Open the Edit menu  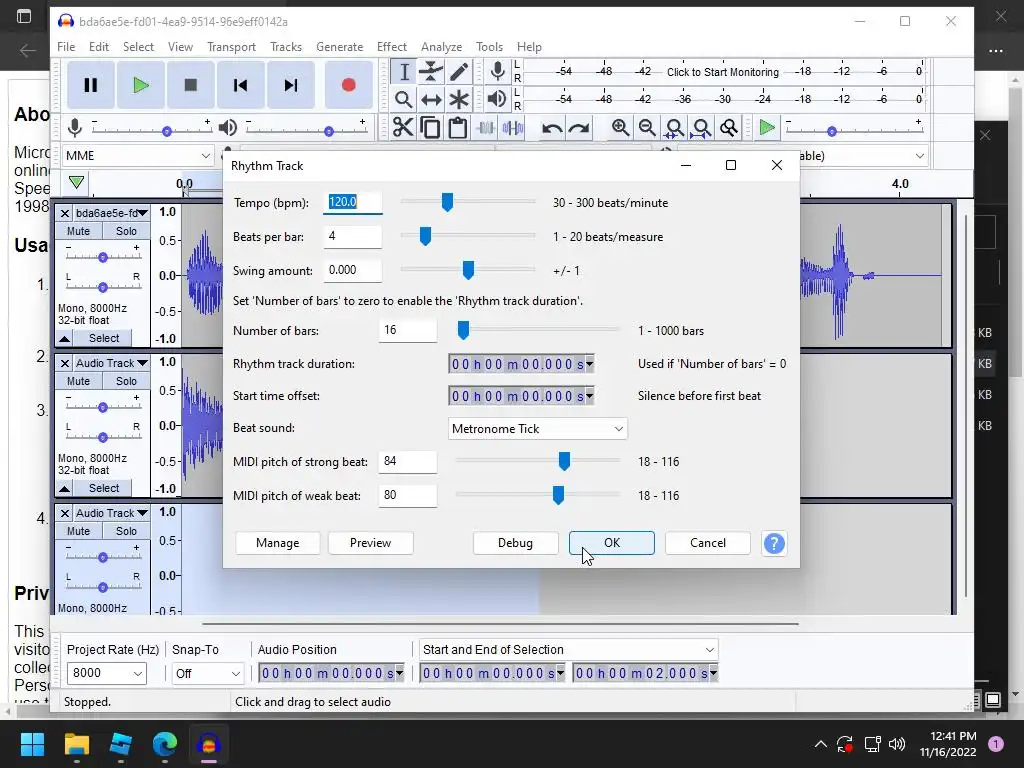tap(99, 47)
